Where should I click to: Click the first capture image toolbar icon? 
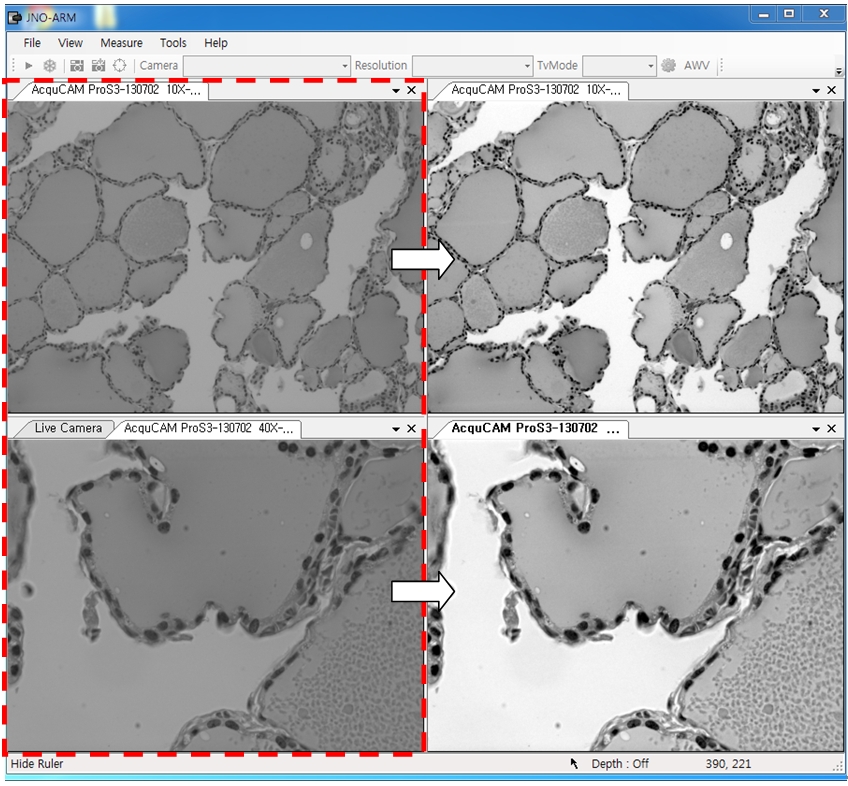click(77, 66)
